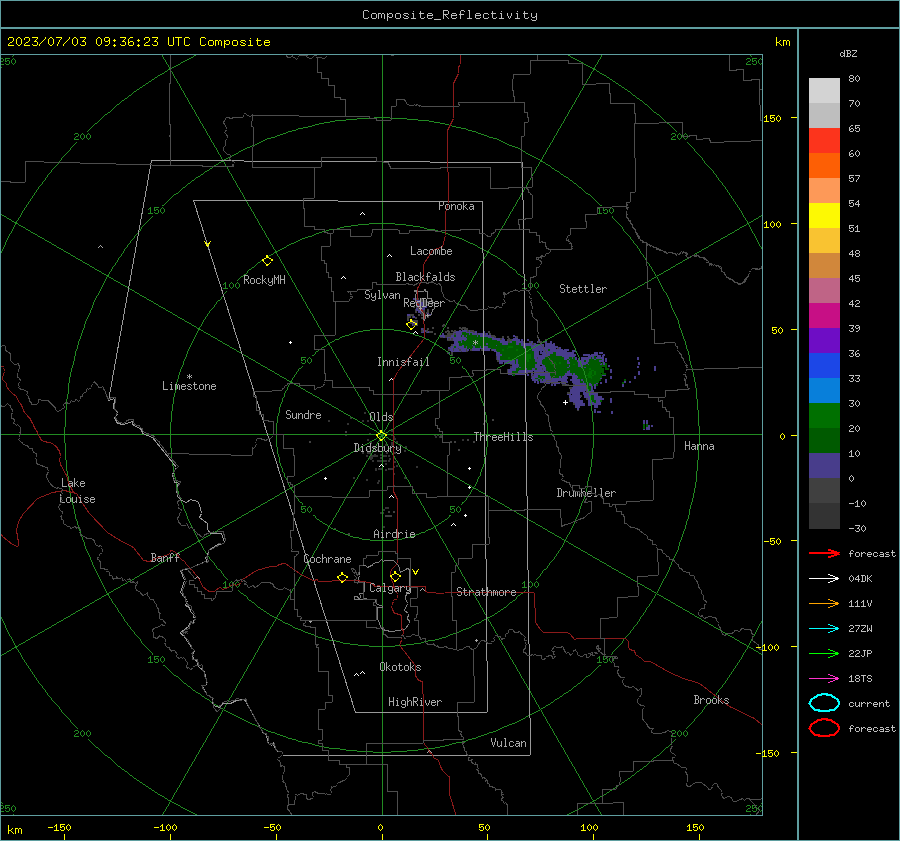The image size is (900, 841).
Task: Select light gray 70-80 dBZ swatch
Action: click(x=824, y=91)
